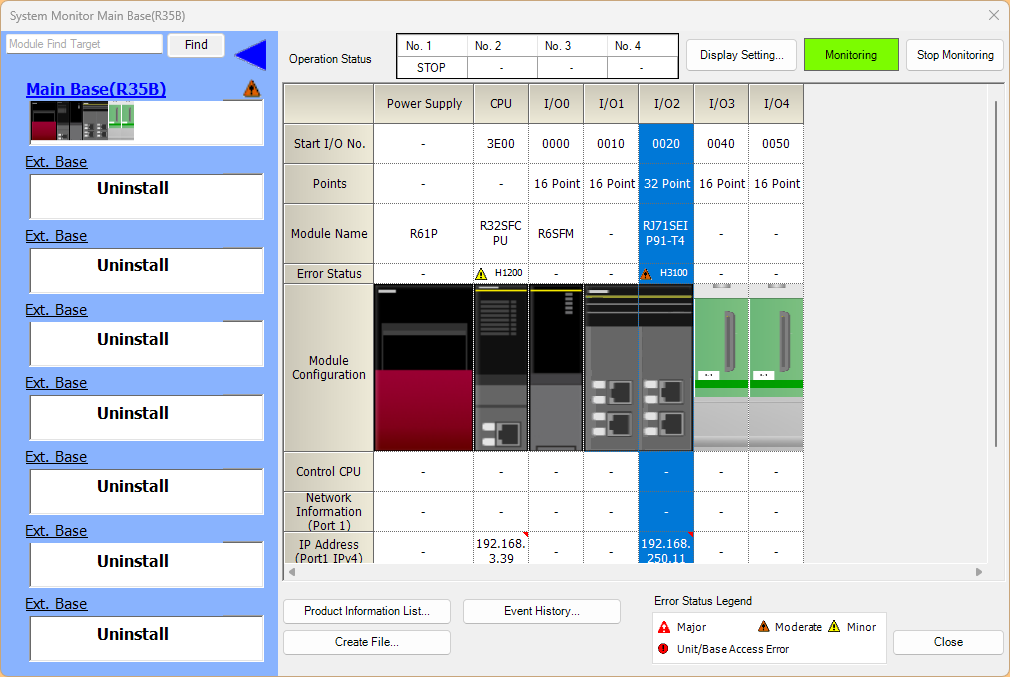Image resolution: width=1010 pixels, height=677 pixels.
Task: Open Display Setting dialog
Action: 741,55
